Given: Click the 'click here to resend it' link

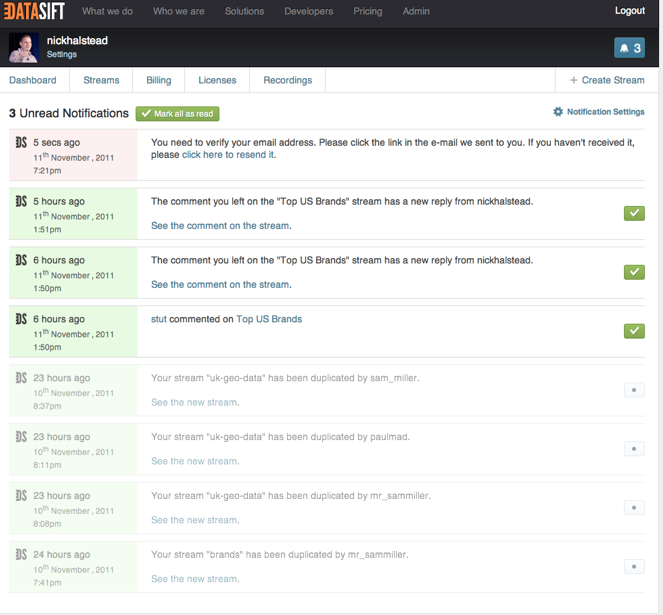Looking at the screenshot, I should pyautogui.click(x=228, y=155).
